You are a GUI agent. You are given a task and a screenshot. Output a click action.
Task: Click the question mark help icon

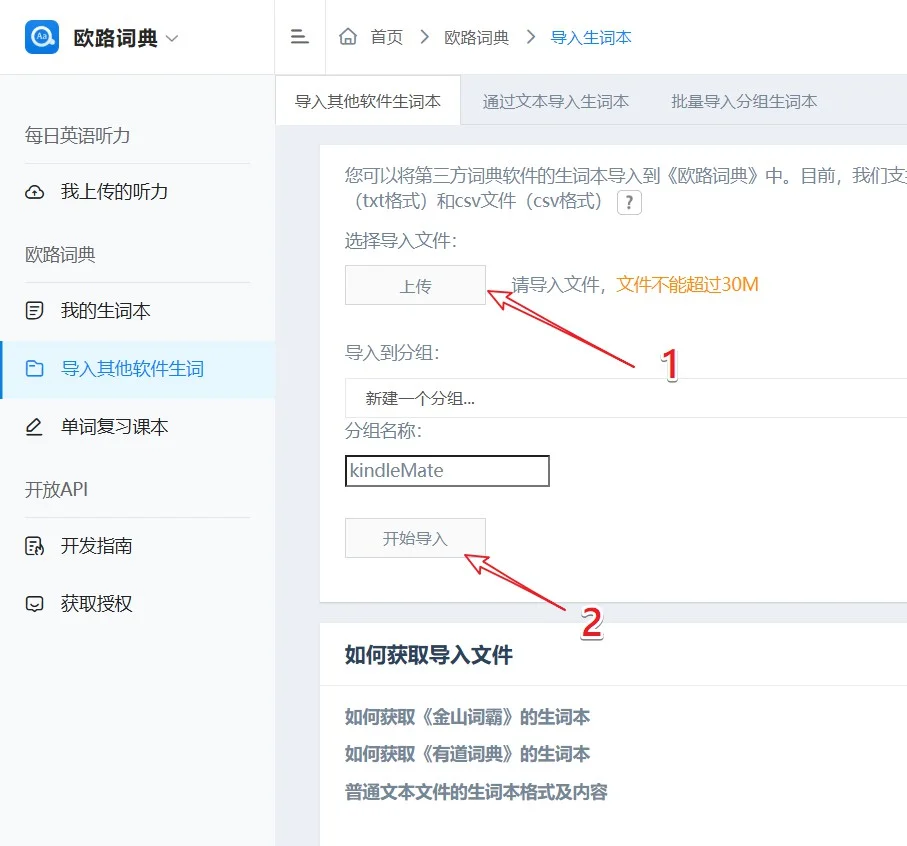[629, 202]
